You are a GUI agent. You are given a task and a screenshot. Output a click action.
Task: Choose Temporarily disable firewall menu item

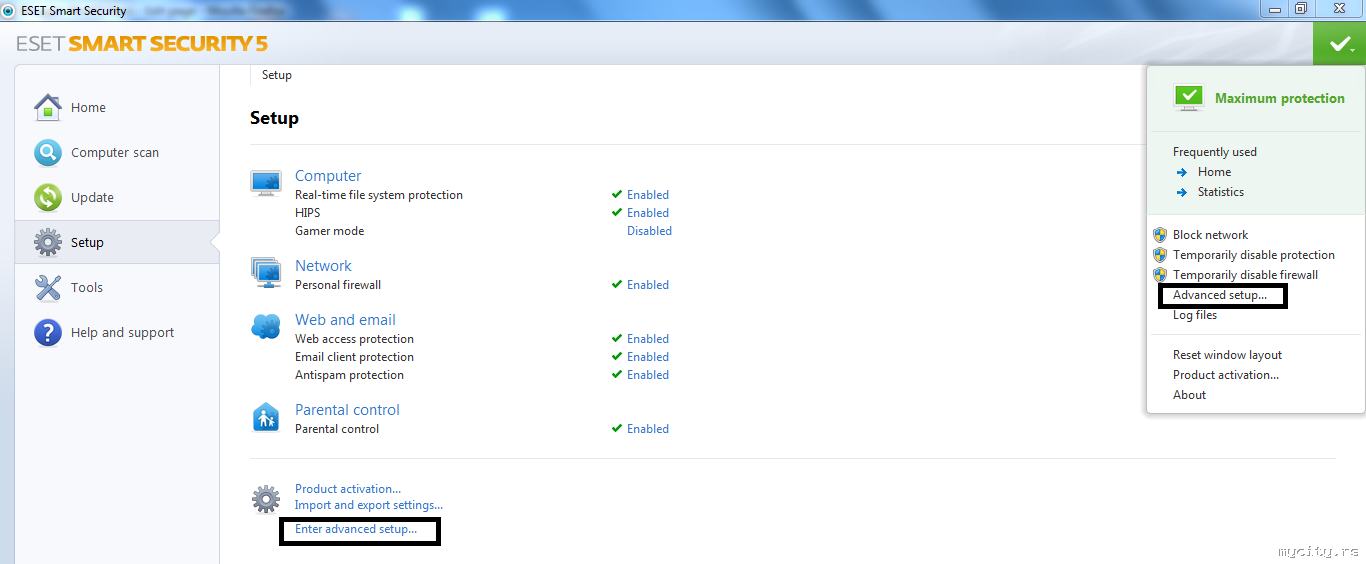pos(1245,275)
